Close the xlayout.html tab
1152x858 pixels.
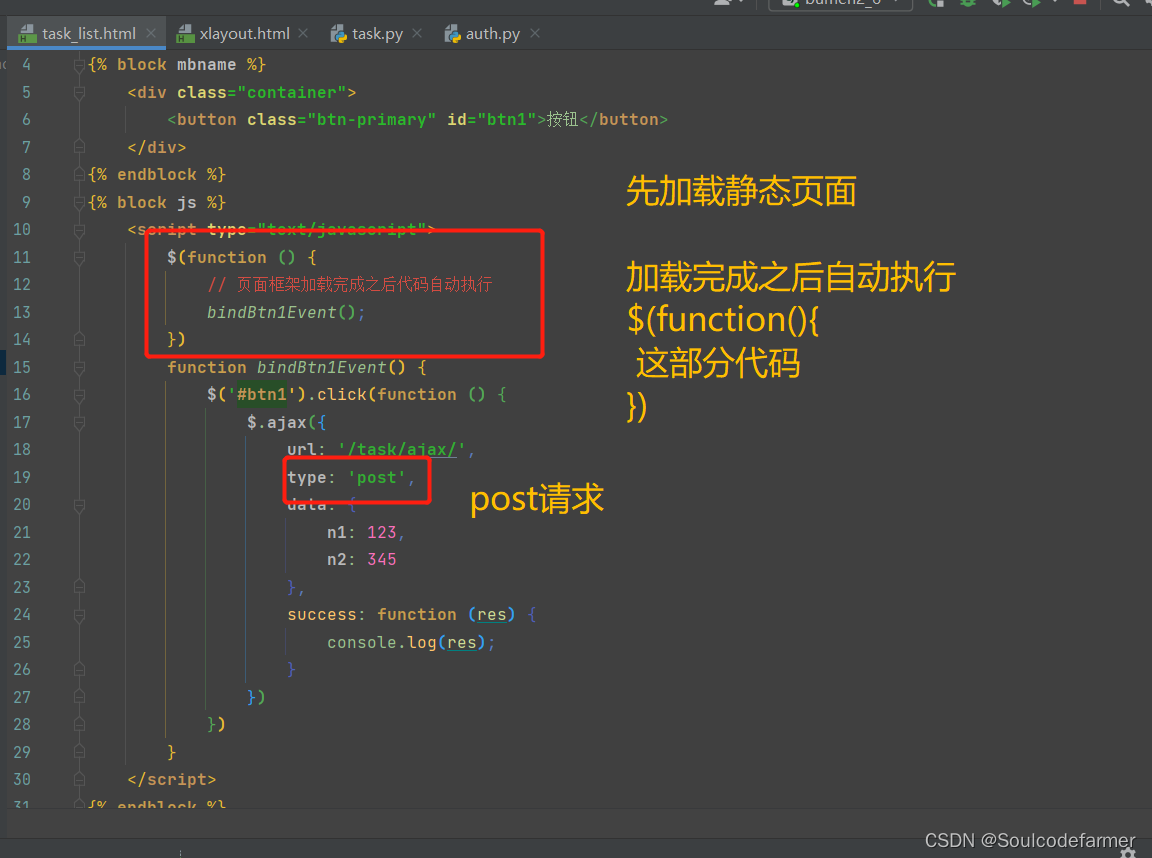pyautogui.click(x=303, y=34)
